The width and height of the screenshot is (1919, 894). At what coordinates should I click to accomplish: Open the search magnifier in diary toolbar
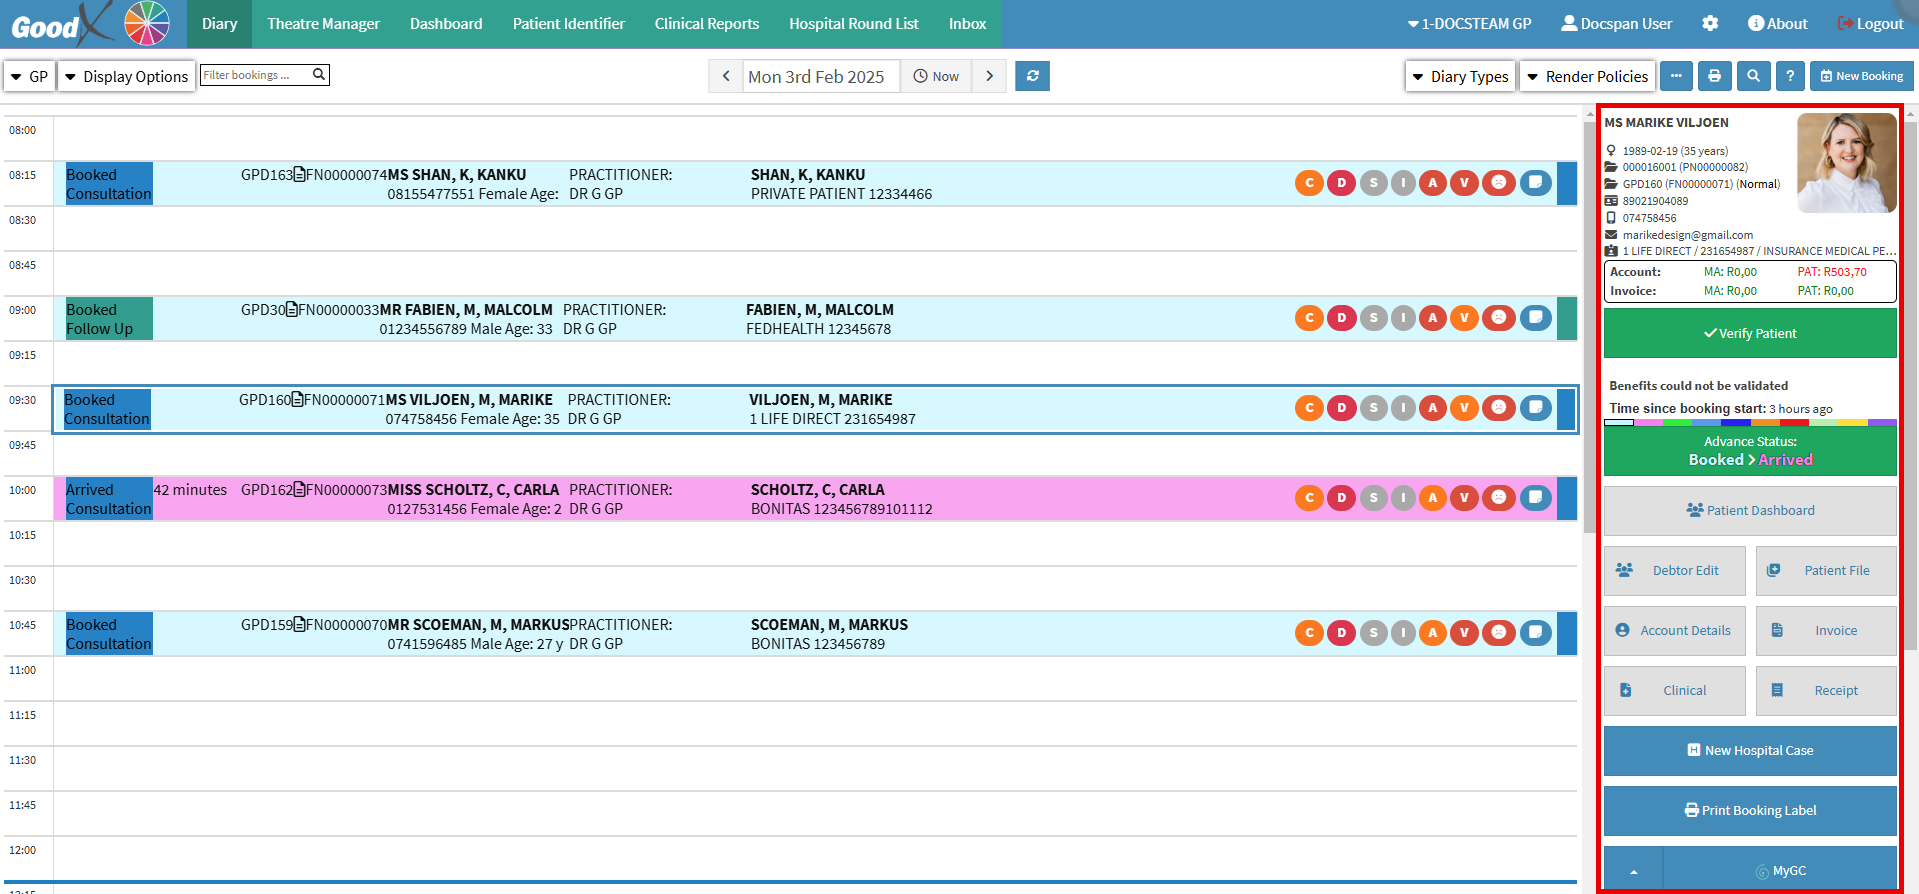(1753, 76)
